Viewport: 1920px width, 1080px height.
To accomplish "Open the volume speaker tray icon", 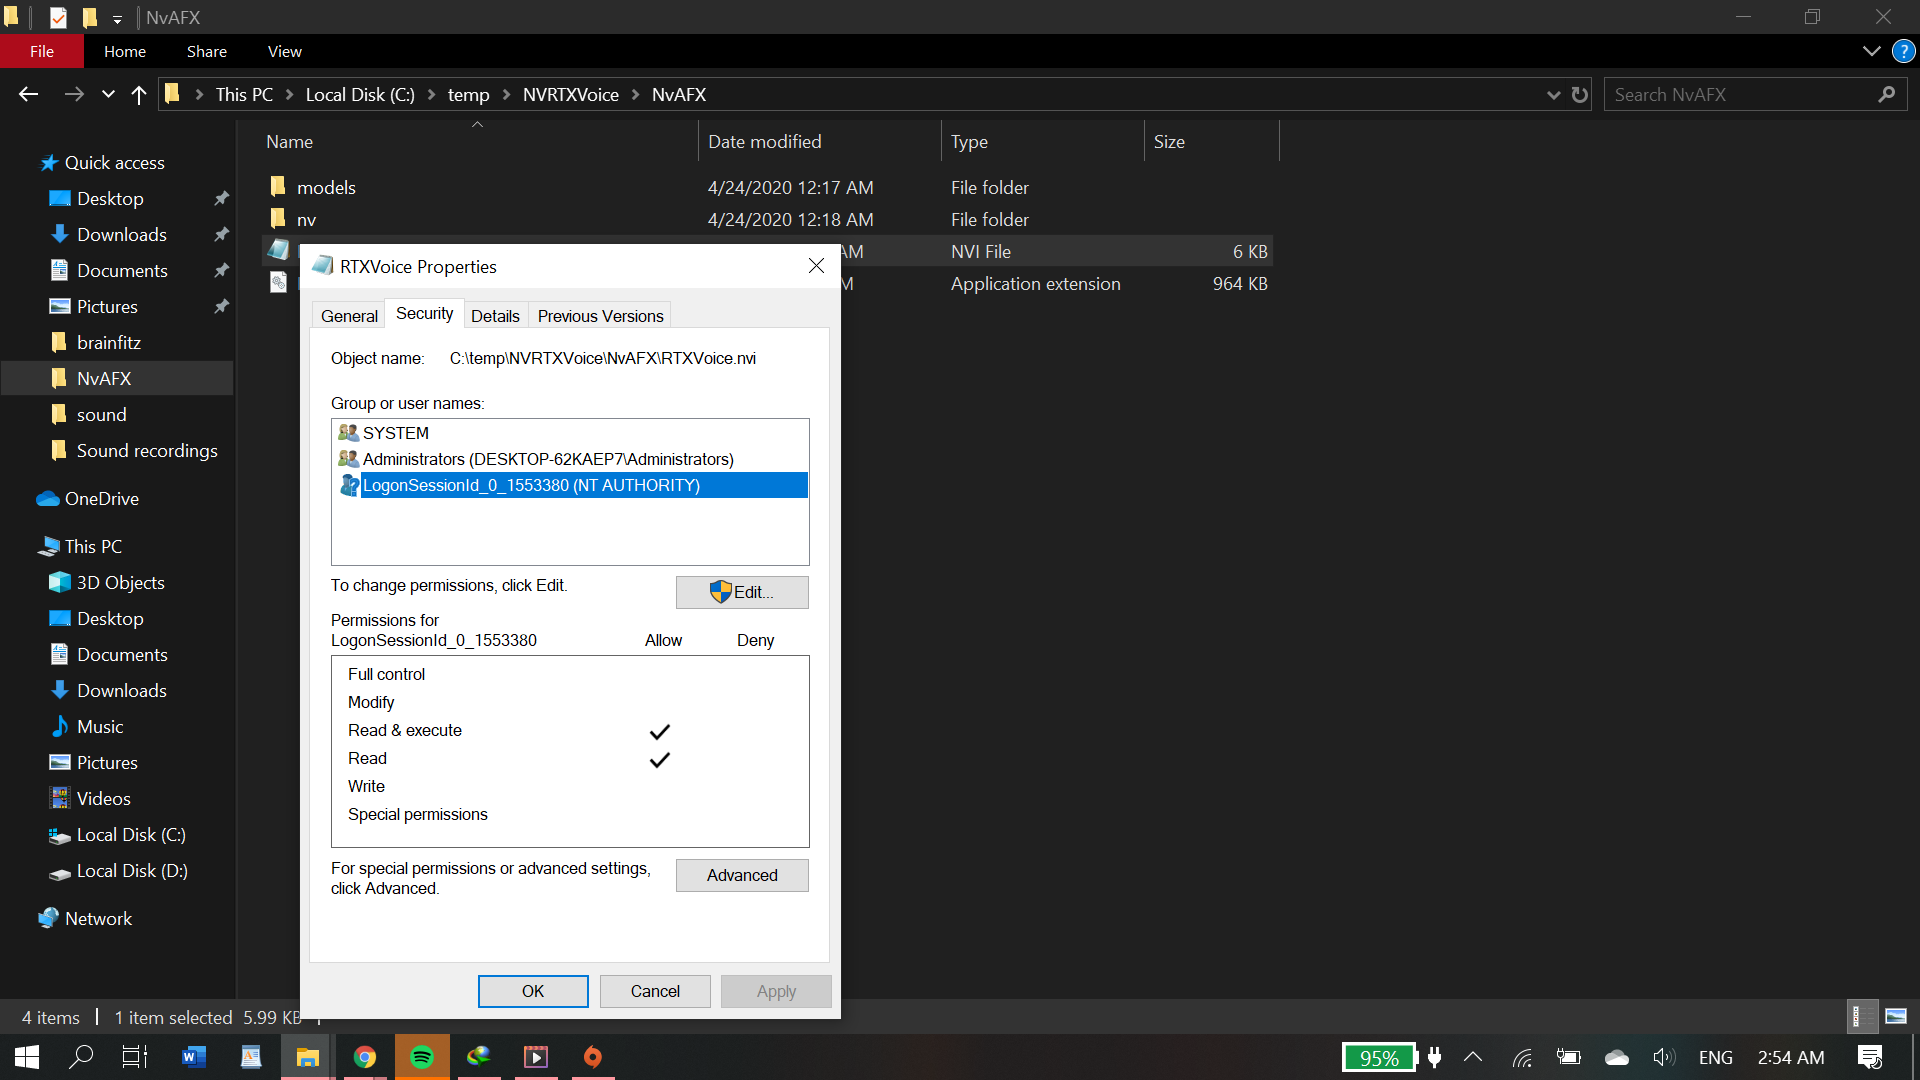I will (1663, 1057).
